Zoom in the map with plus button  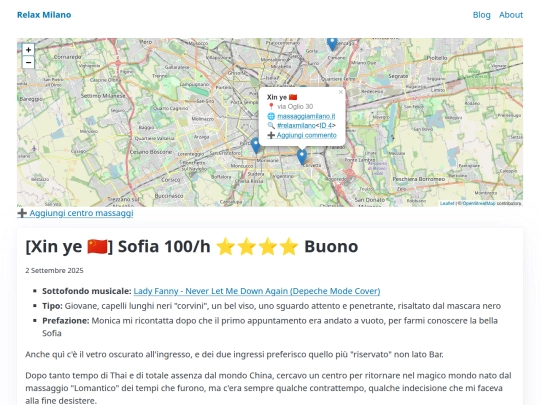pos(28,50)
